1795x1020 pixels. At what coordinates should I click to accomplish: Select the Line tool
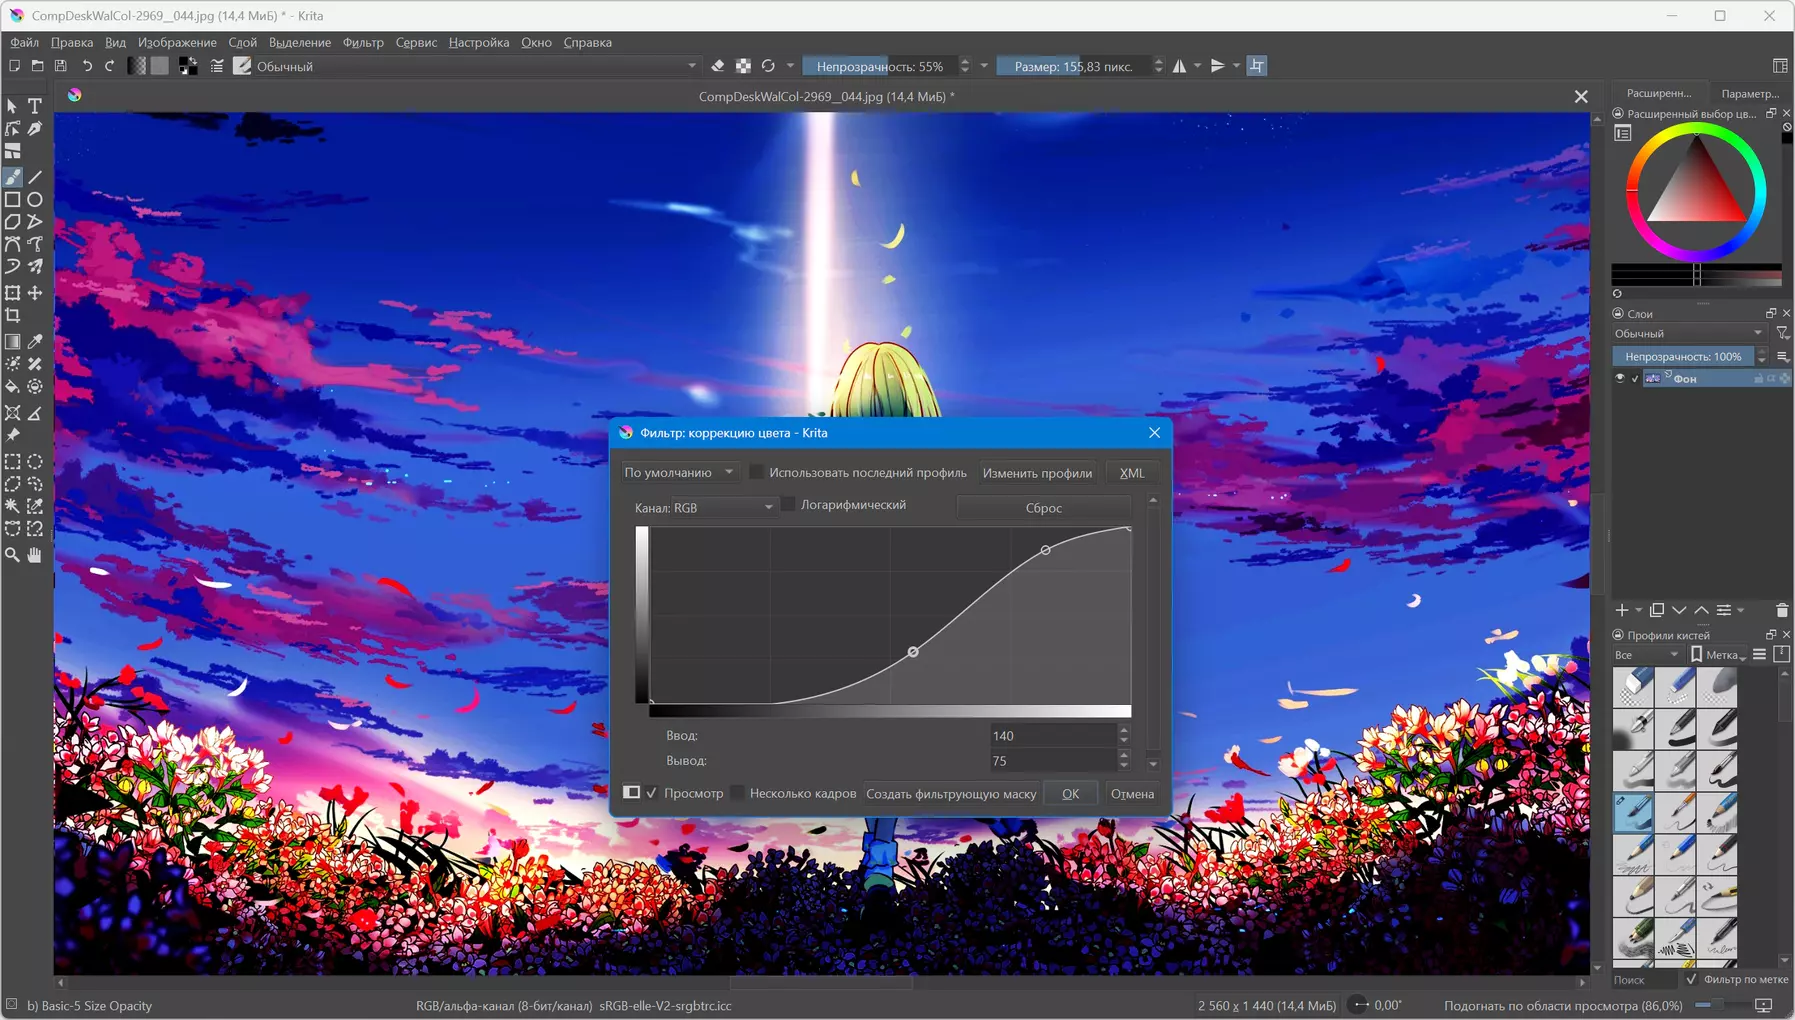35,177
